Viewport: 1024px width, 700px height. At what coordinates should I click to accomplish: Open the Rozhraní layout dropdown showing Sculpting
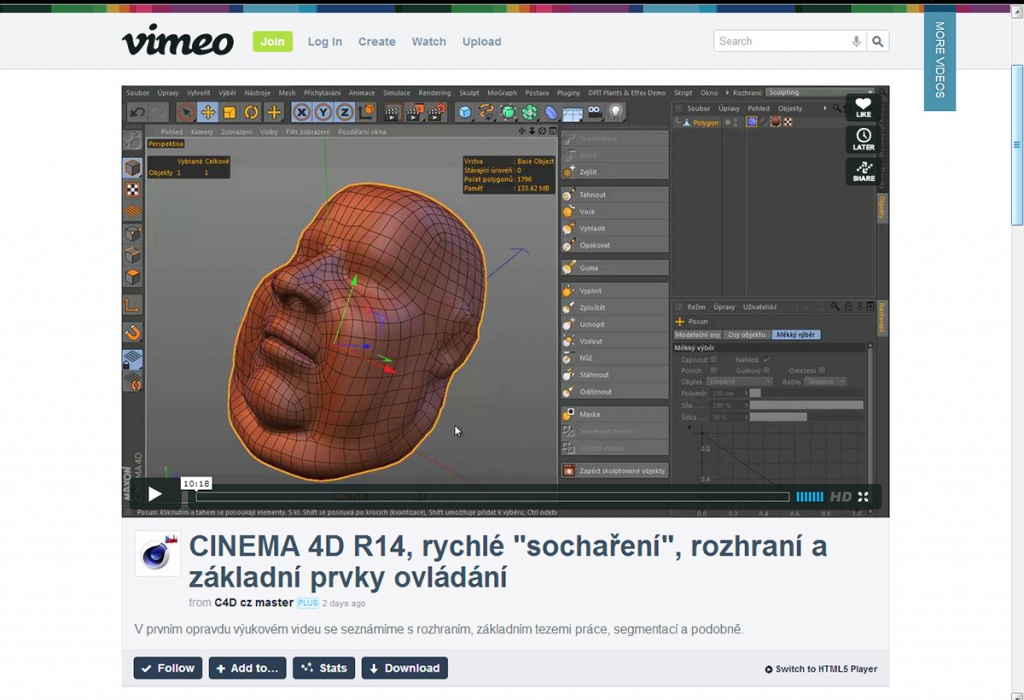820,93
